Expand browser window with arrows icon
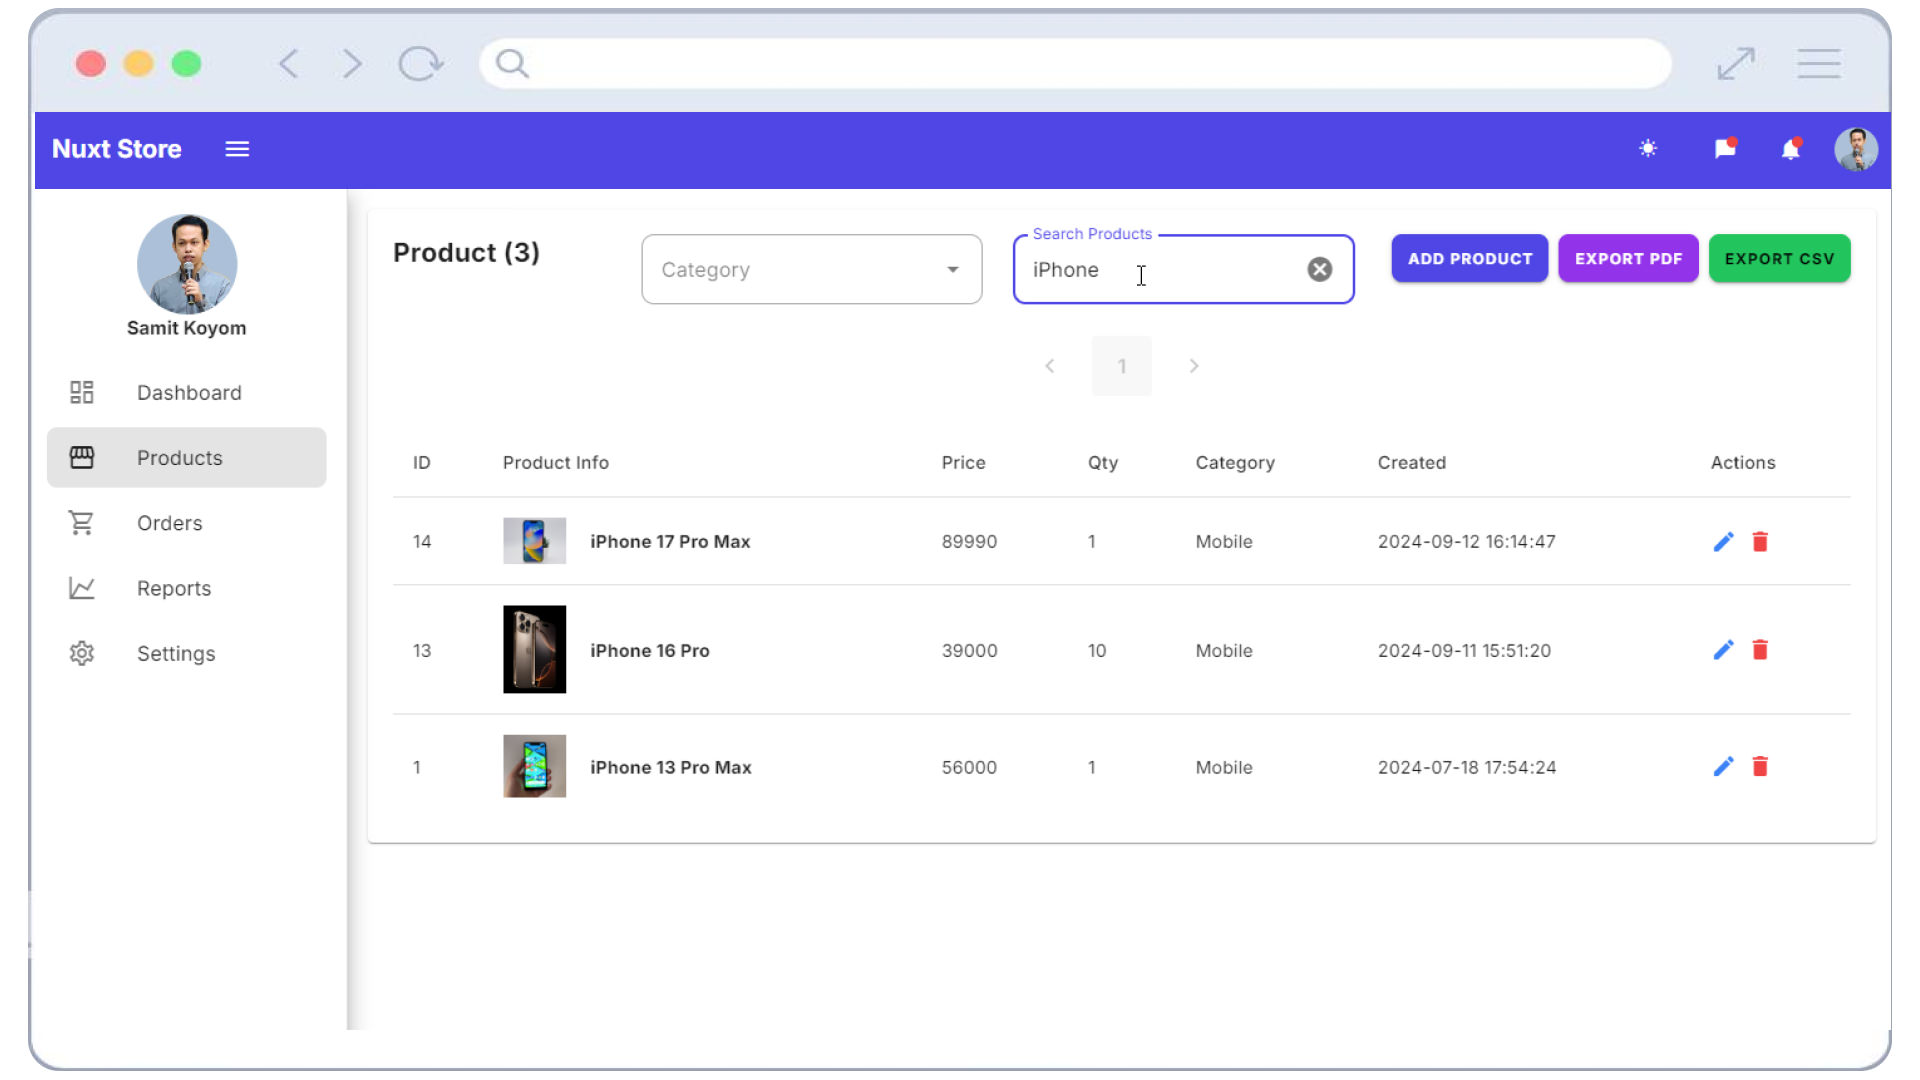Viewport: 1920px width, 1080px height. coord(1736,64)
